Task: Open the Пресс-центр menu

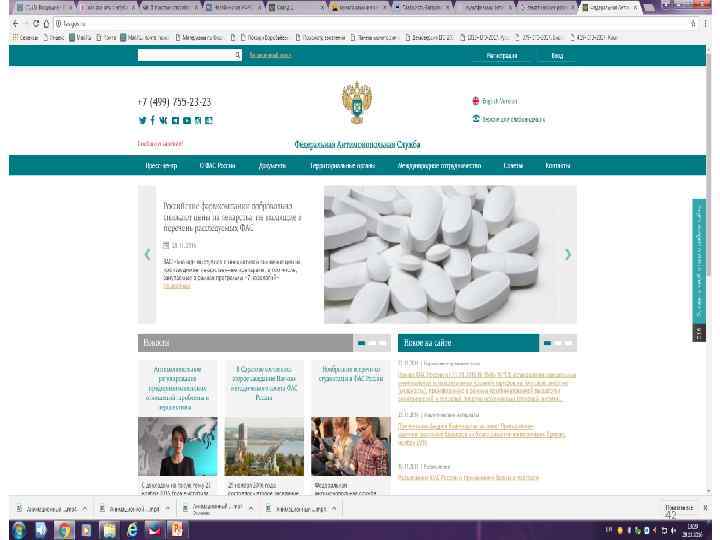Action: click(161, 165)
